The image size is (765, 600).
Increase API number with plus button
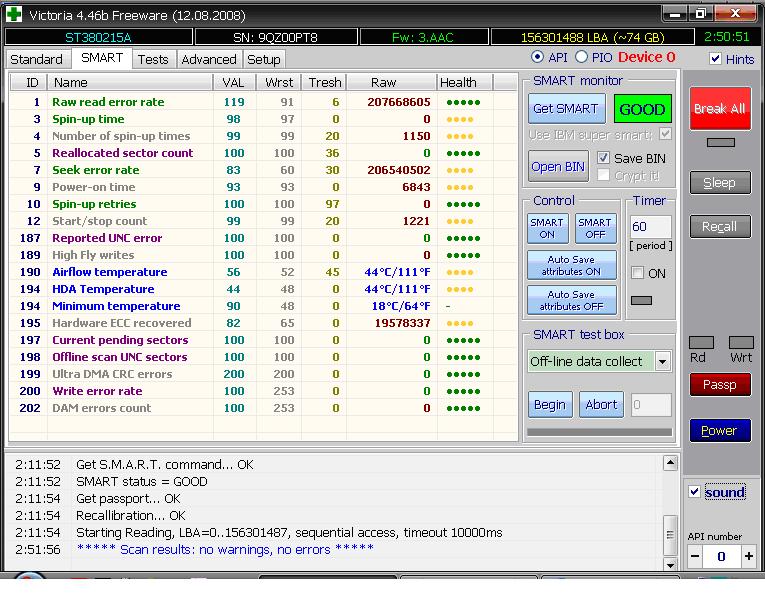748,556
